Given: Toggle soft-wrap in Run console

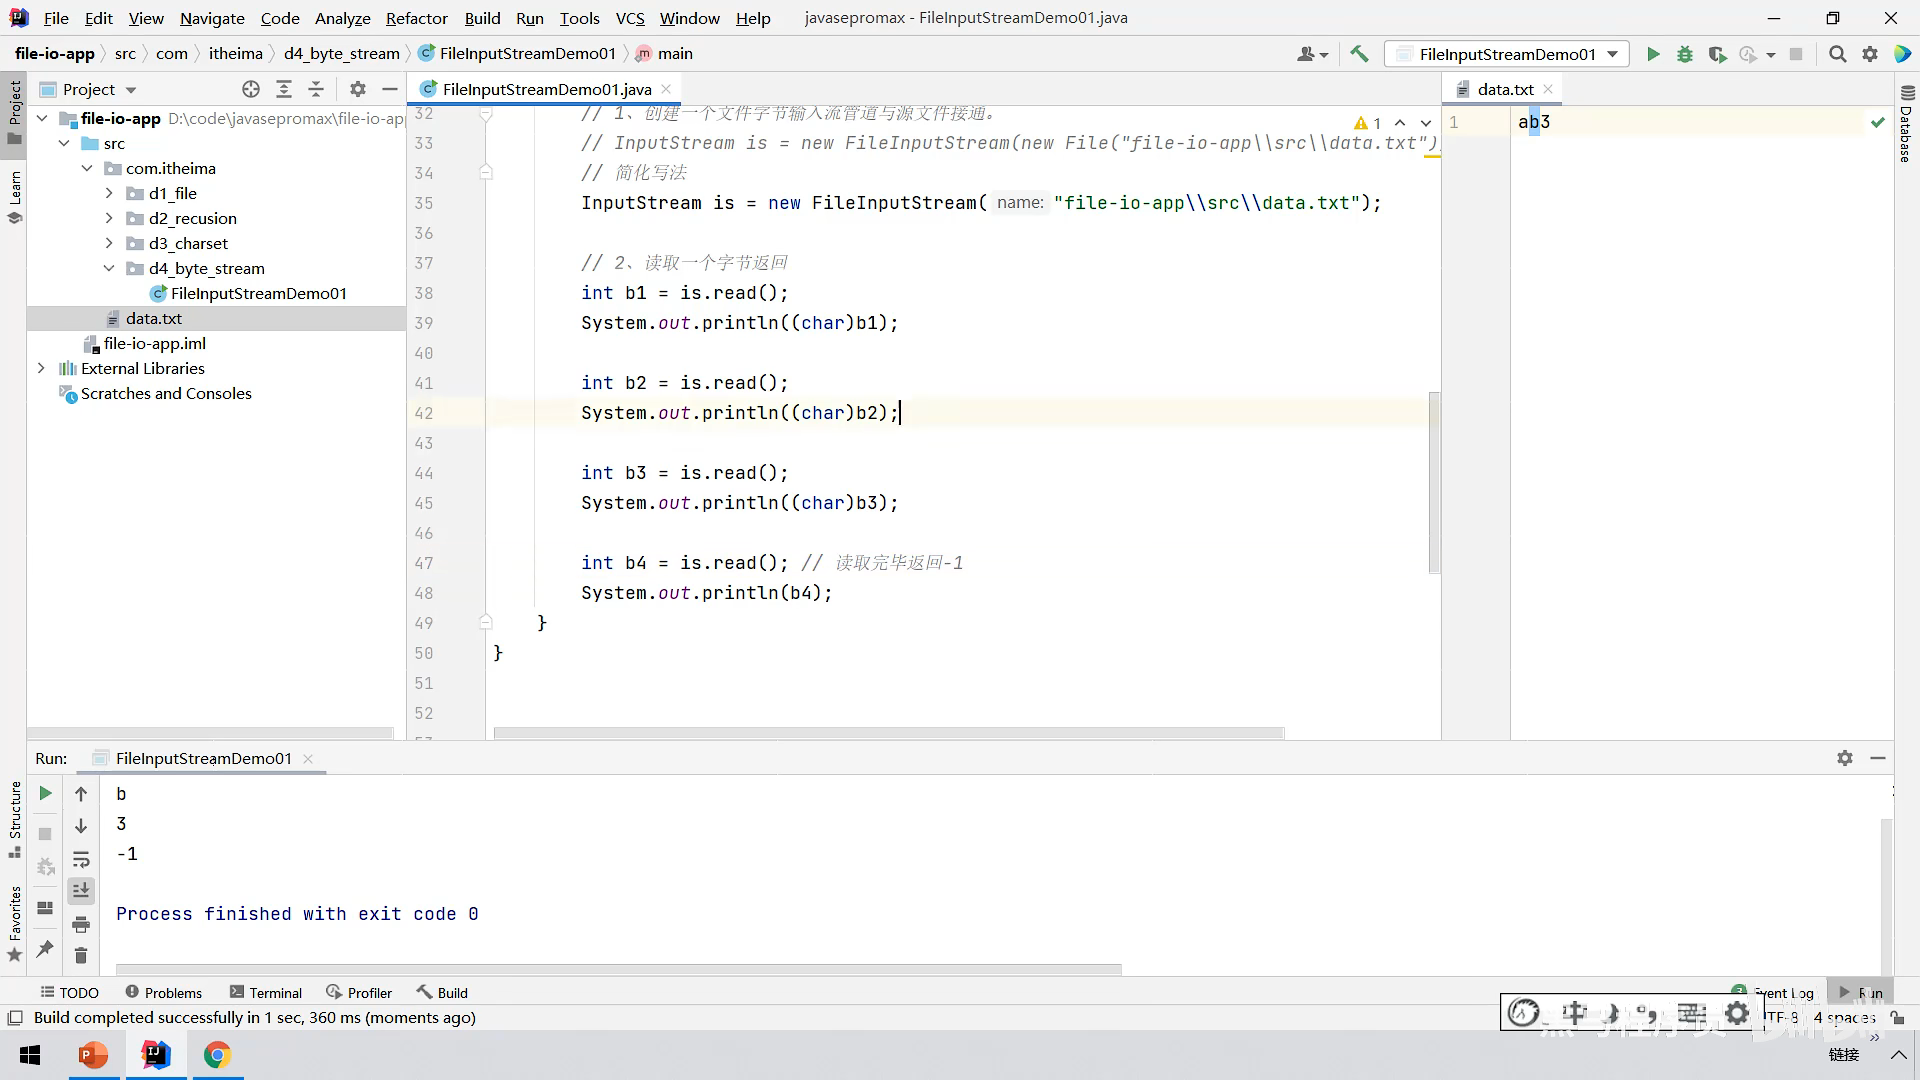Looking at the screenshot, I should click(x=81, y=859).
